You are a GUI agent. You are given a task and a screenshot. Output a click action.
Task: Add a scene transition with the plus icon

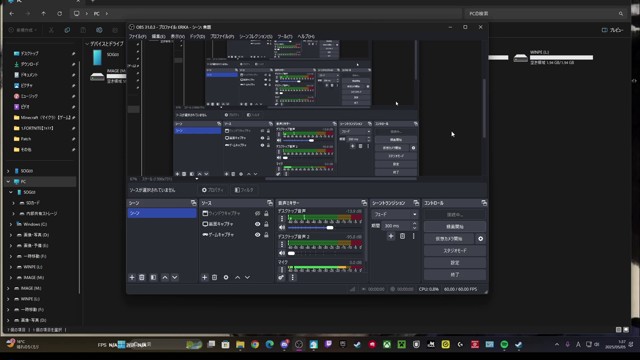[x=391, y=236]
